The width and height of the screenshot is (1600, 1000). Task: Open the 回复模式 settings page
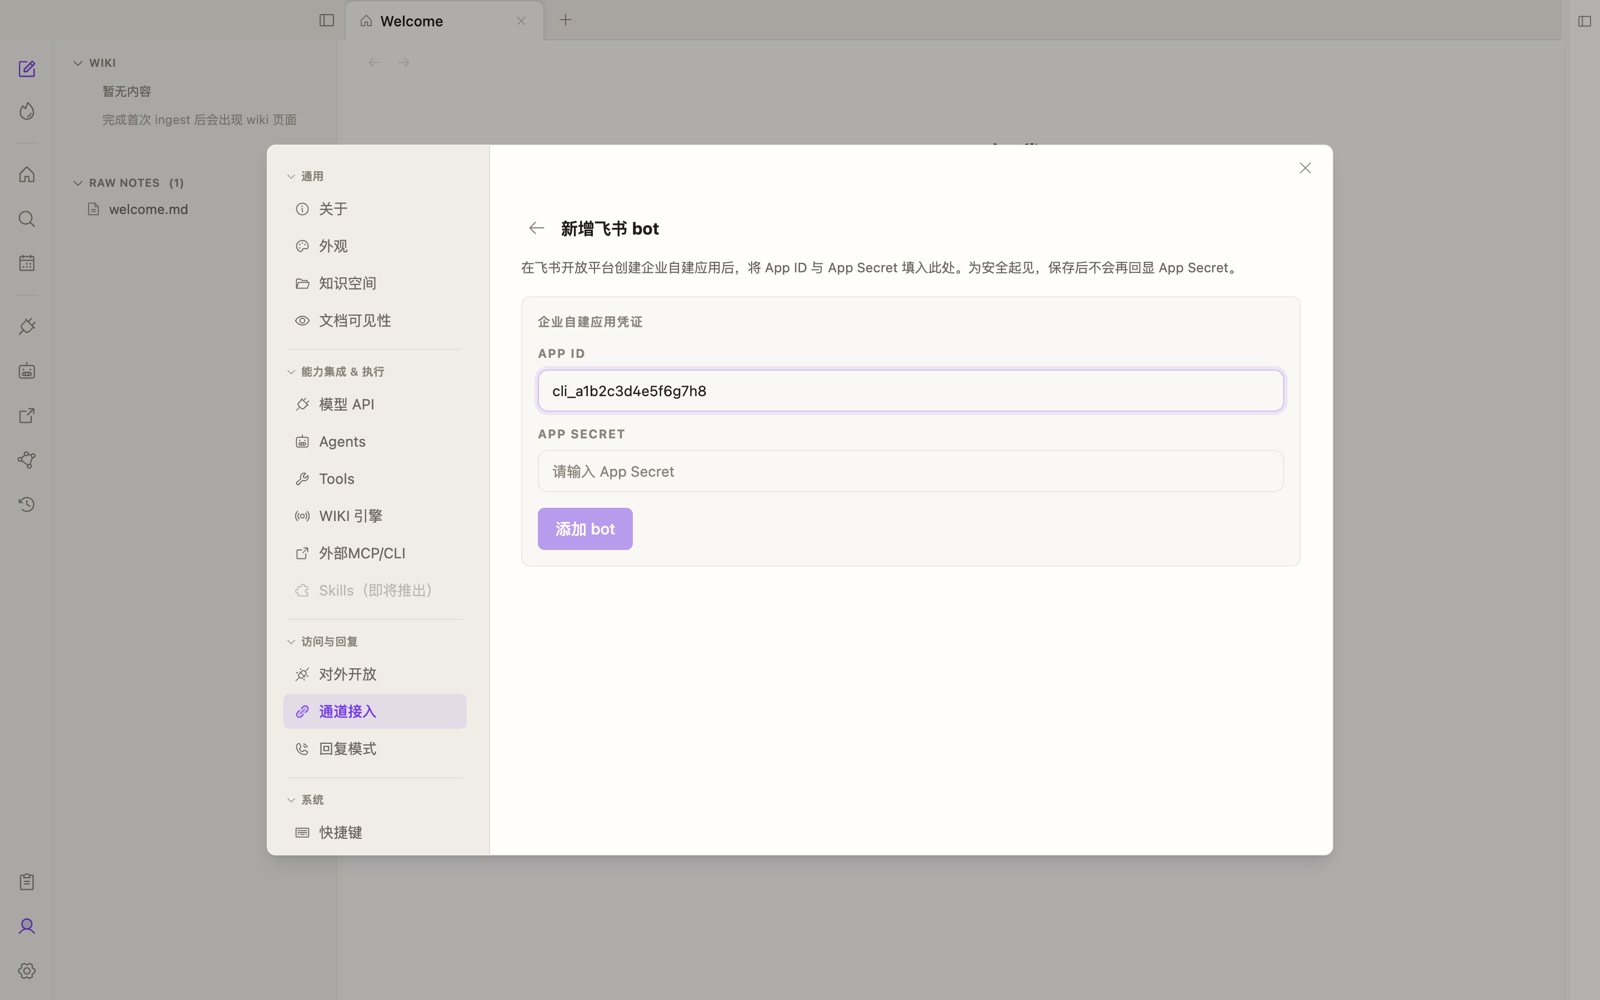[375, 749]
